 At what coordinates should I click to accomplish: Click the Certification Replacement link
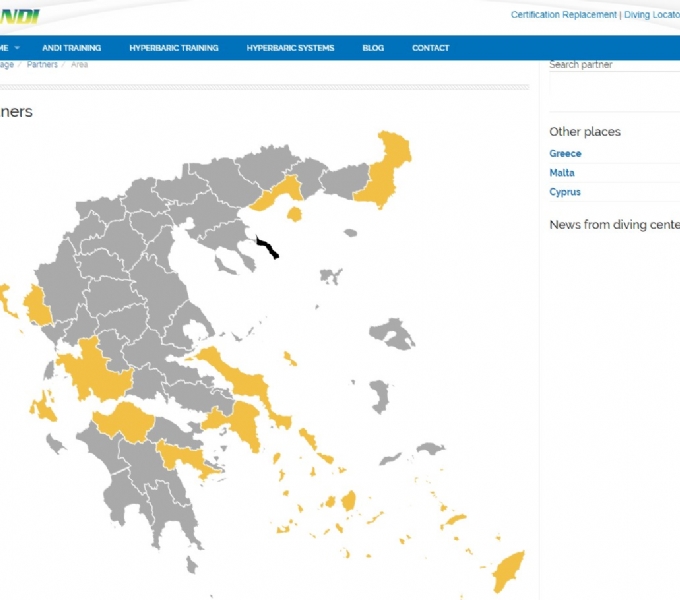click(563, 15)
